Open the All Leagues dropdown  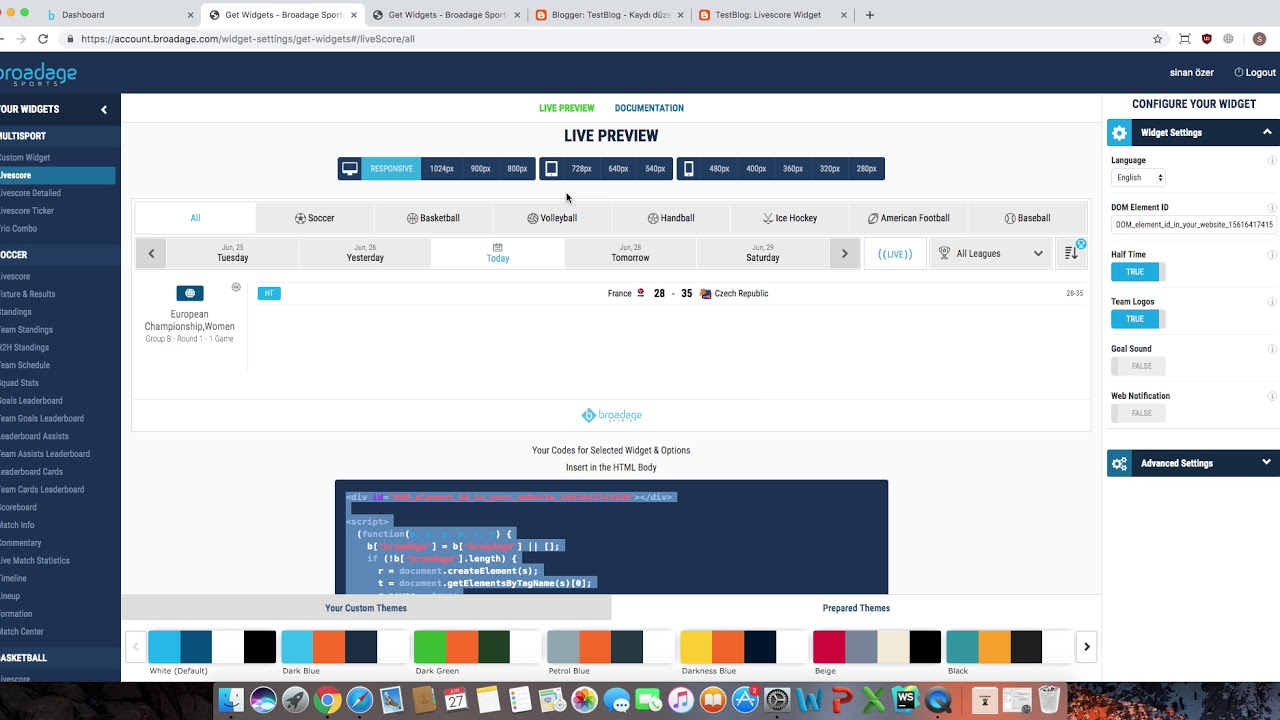991,253
